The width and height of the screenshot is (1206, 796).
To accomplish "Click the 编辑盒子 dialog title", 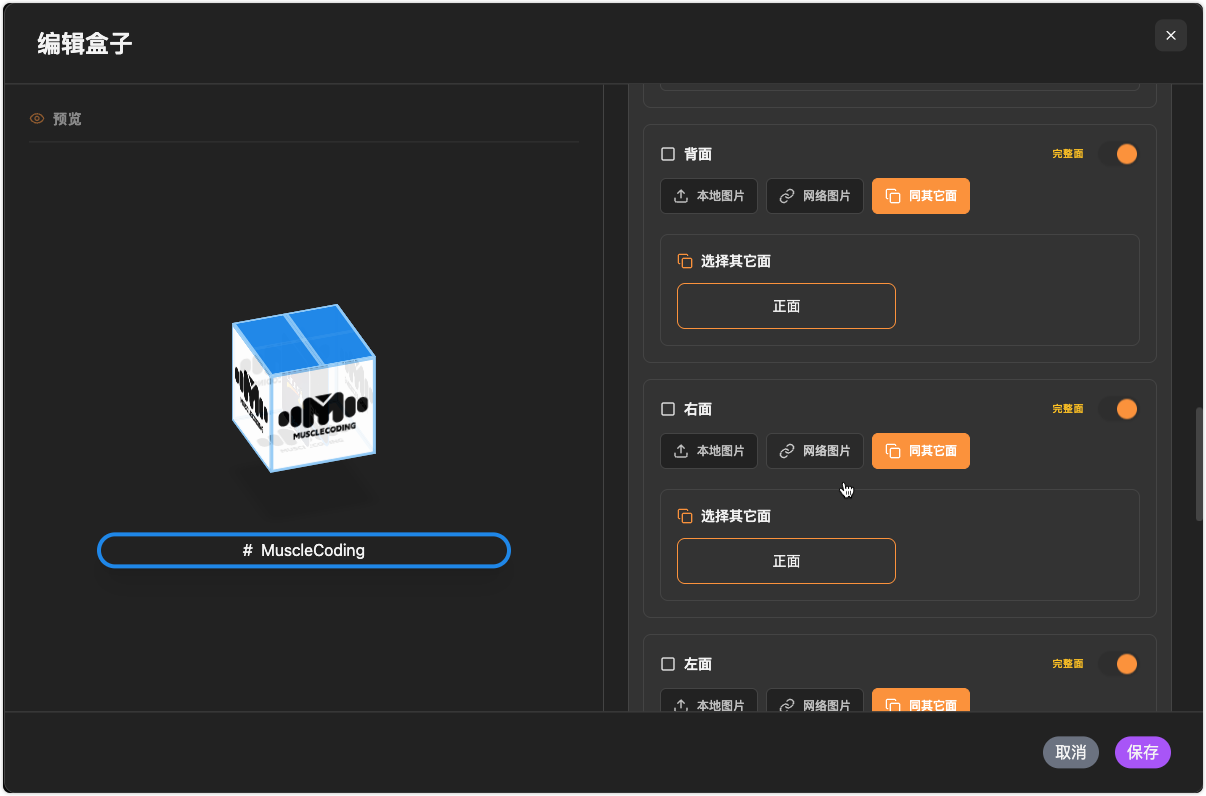I will (85, 43).
